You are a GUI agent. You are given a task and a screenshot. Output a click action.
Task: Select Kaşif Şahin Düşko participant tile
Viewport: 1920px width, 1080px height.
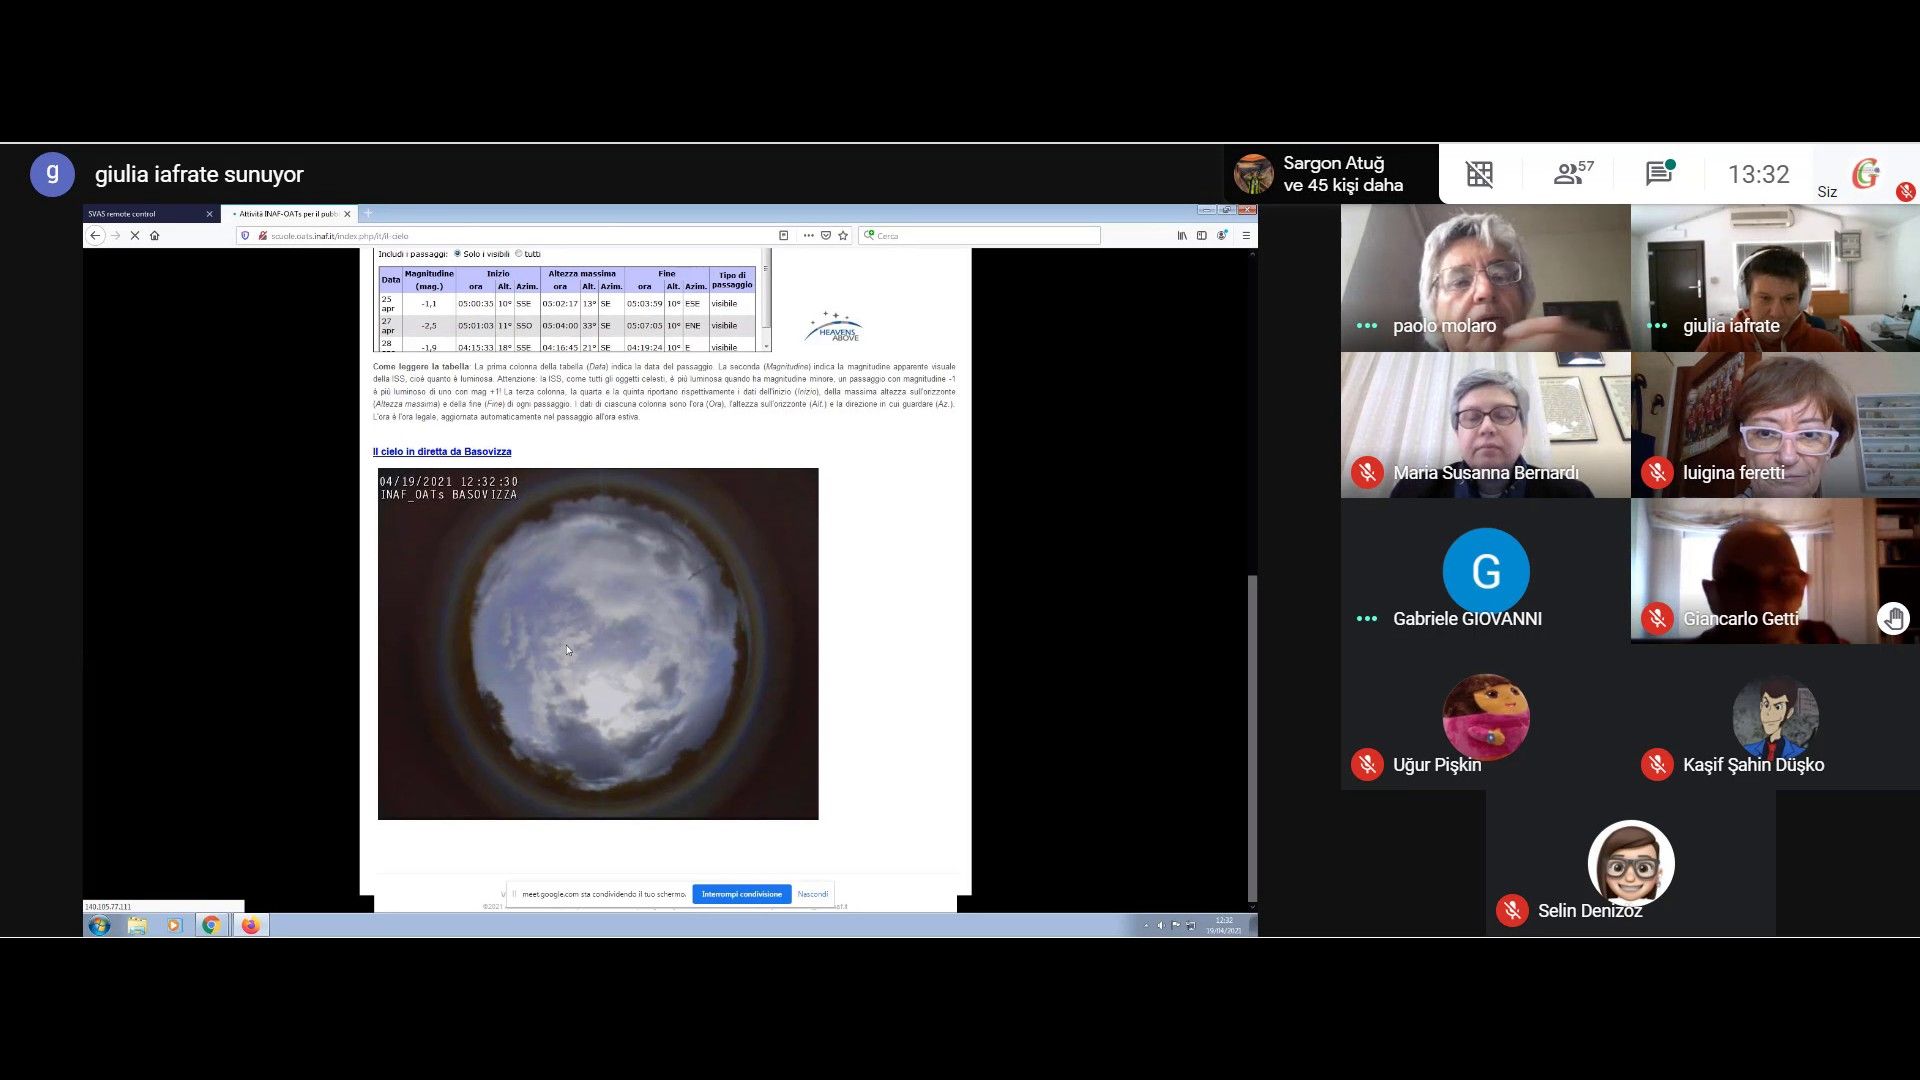pyautogui.click(x=1775, y=716)
